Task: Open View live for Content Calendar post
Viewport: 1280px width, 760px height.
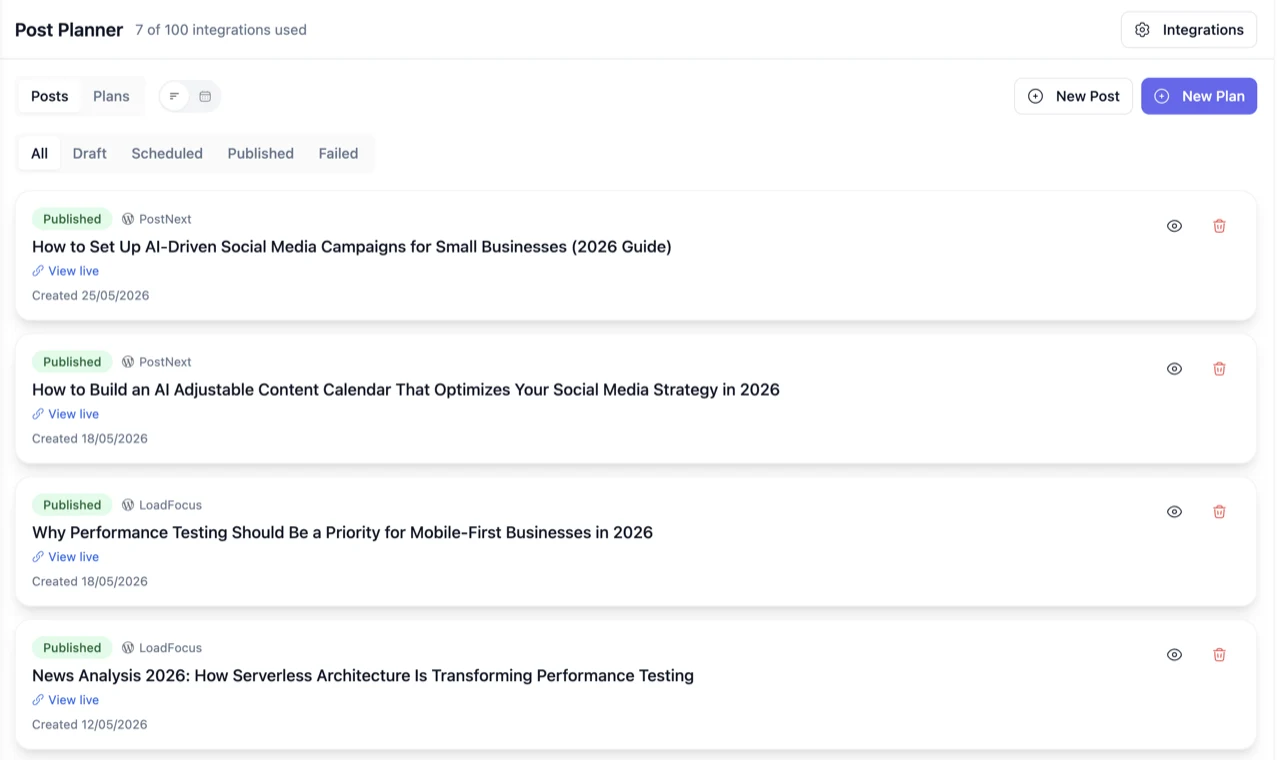Action: [x=65, y=414]
